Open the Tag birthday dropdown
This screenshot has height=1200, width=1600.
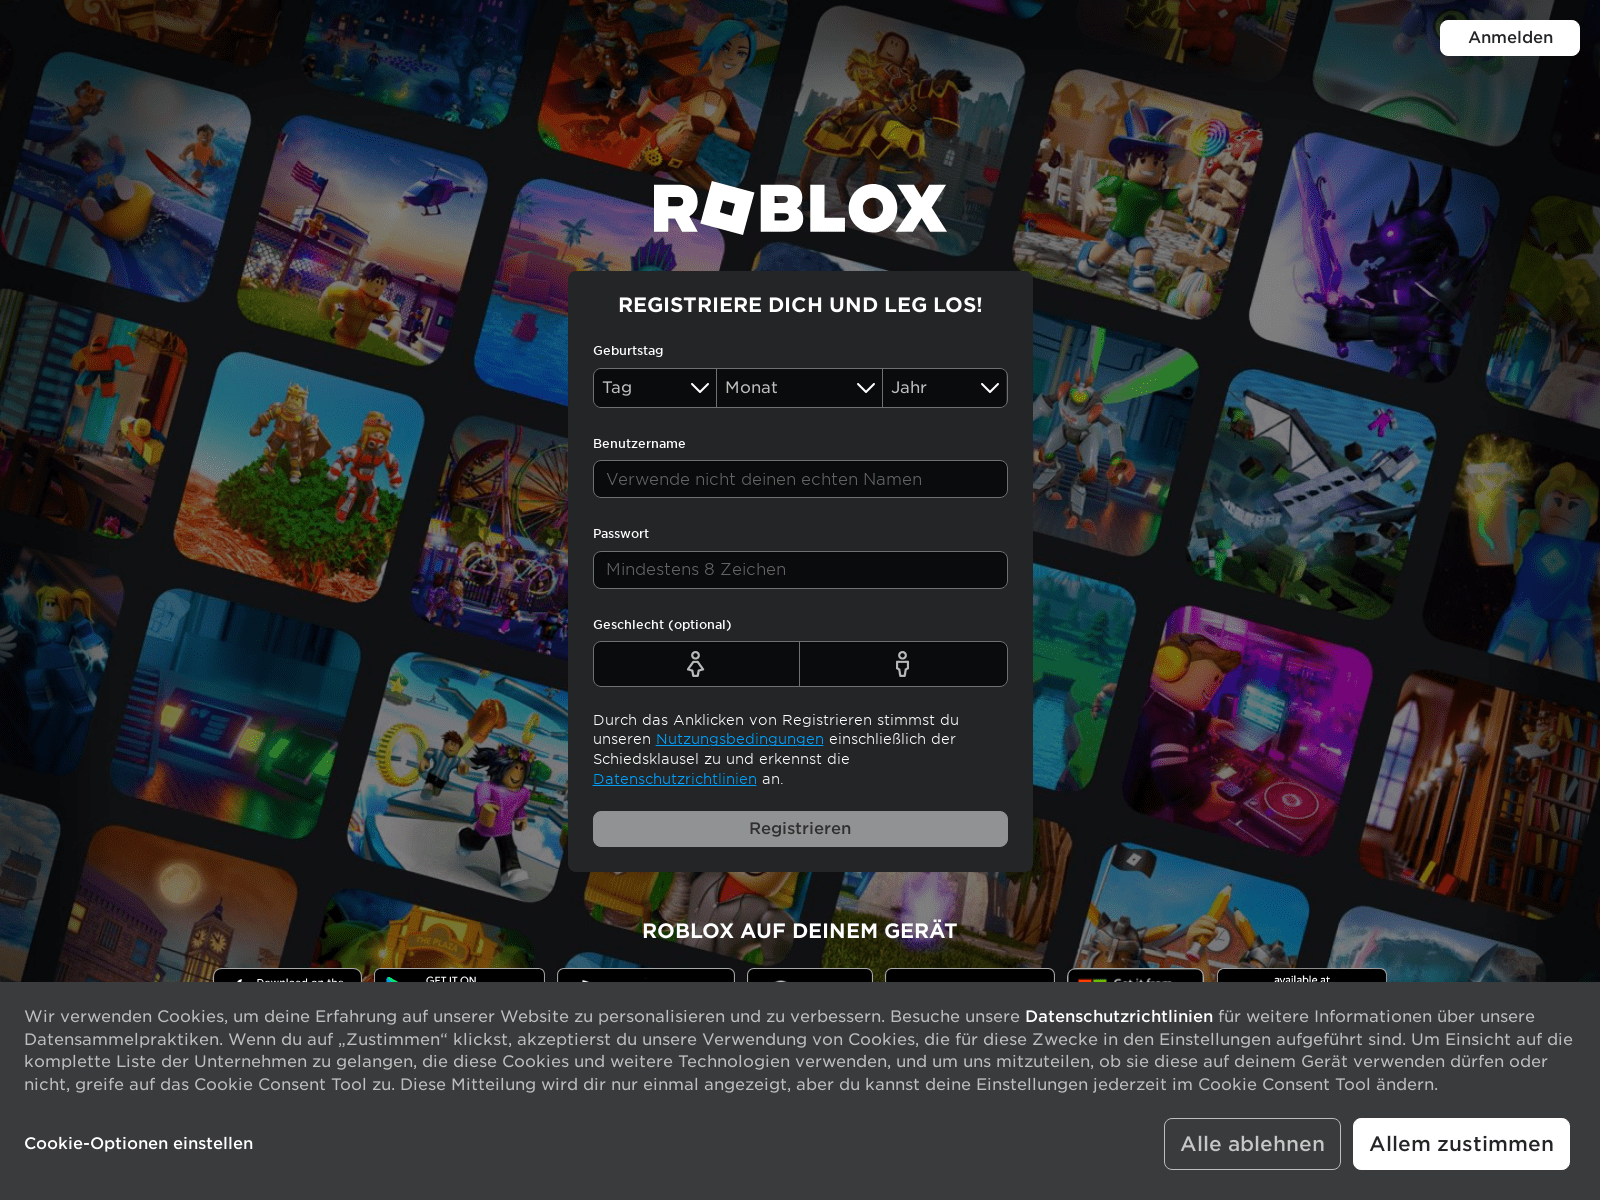click(655, 388)
